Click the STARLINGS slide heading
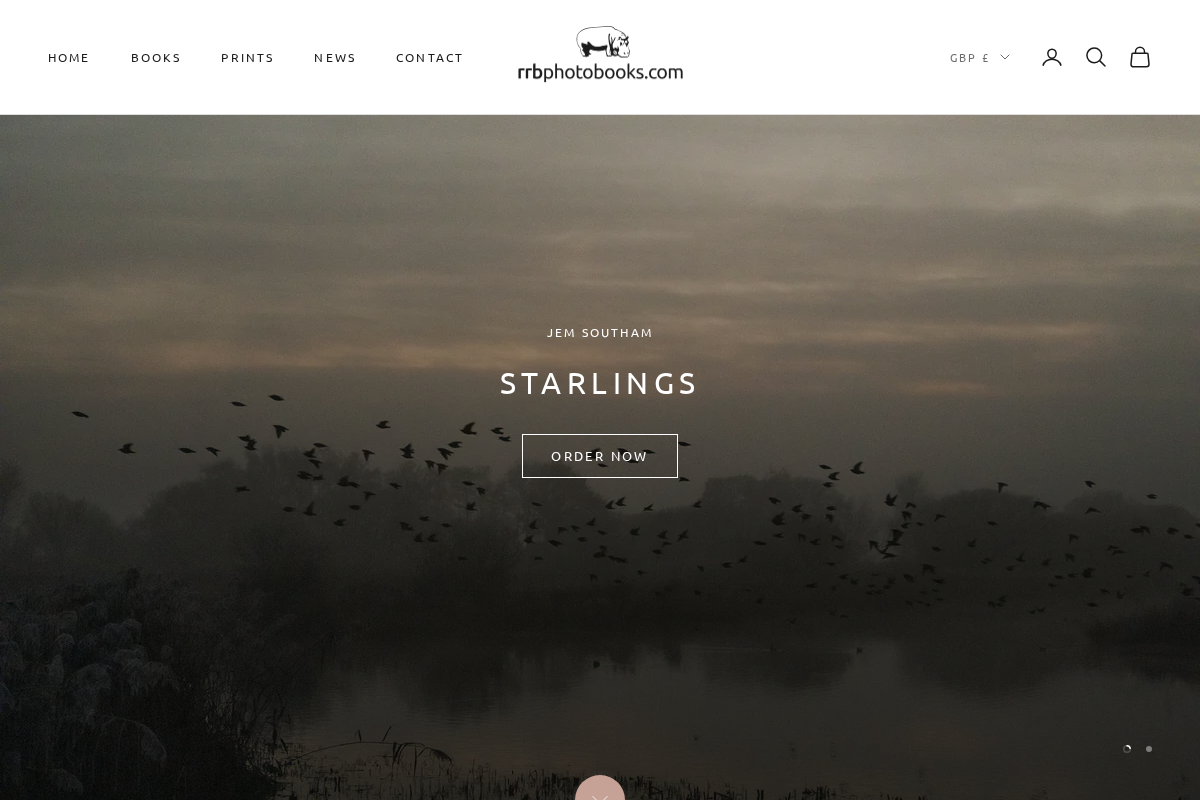Screen dimensions: 1200x800 click(x=600, y=383)
